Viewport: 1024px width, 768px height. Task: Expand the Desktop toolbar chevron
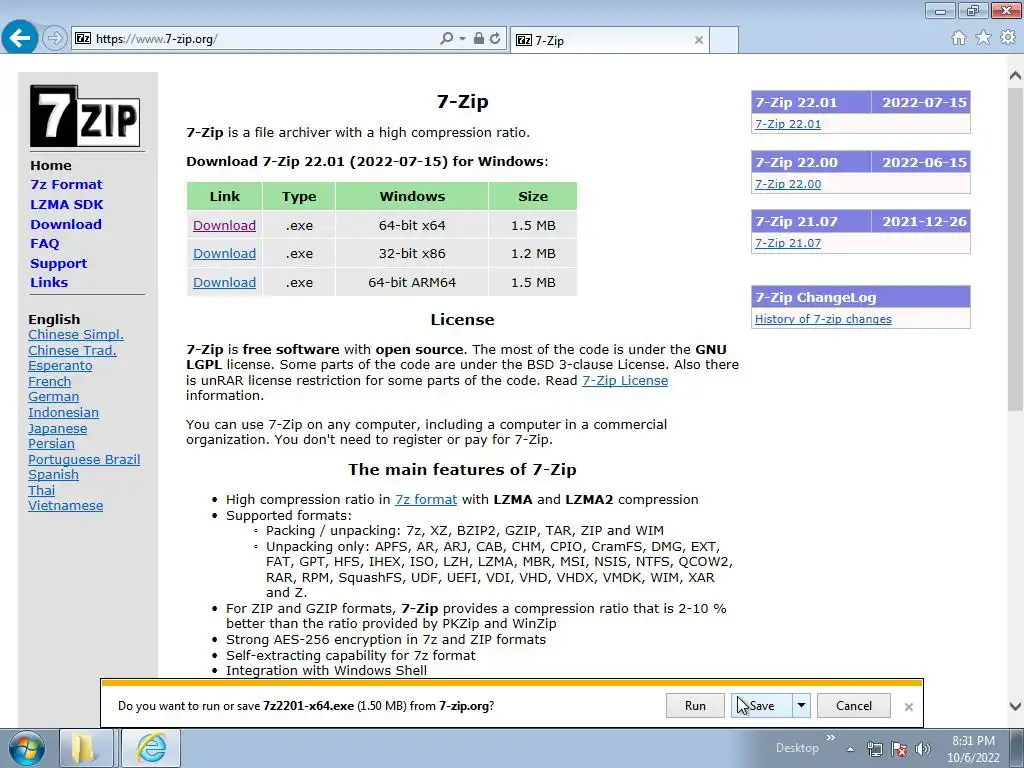pos(831,738)
